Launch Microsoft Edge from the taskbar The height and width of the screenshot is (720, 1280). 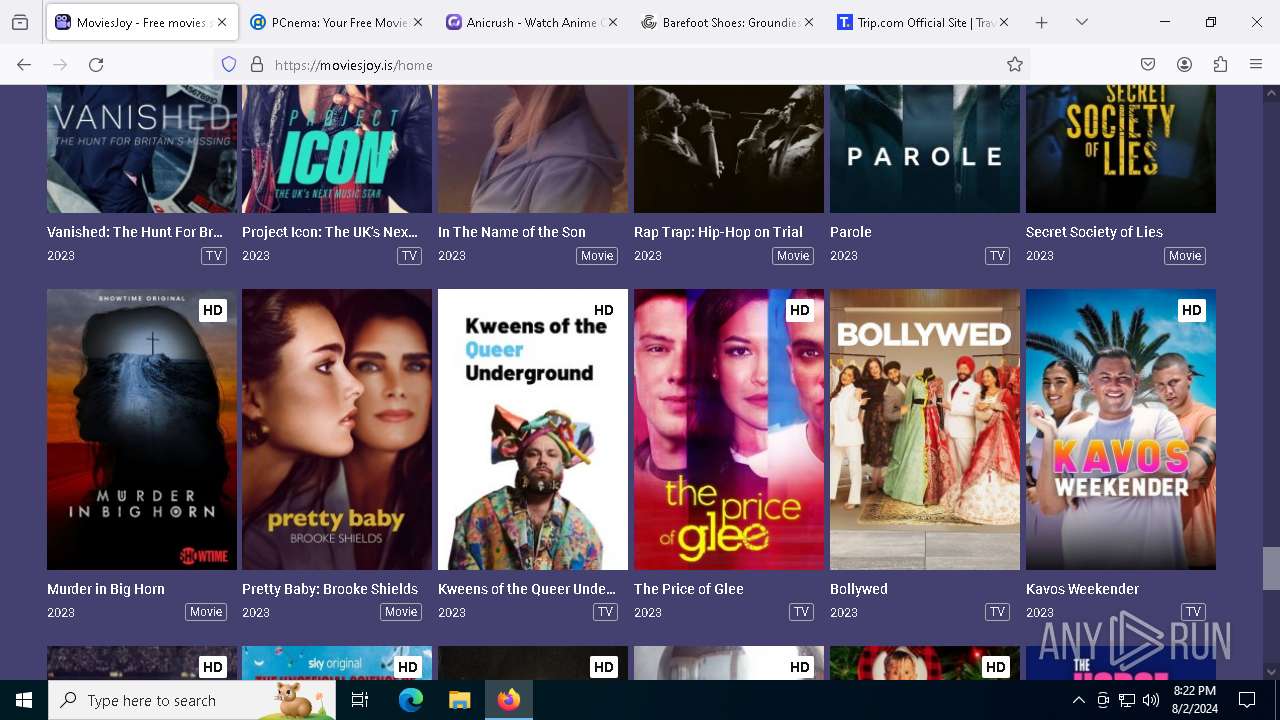click(x=411, y=700)
